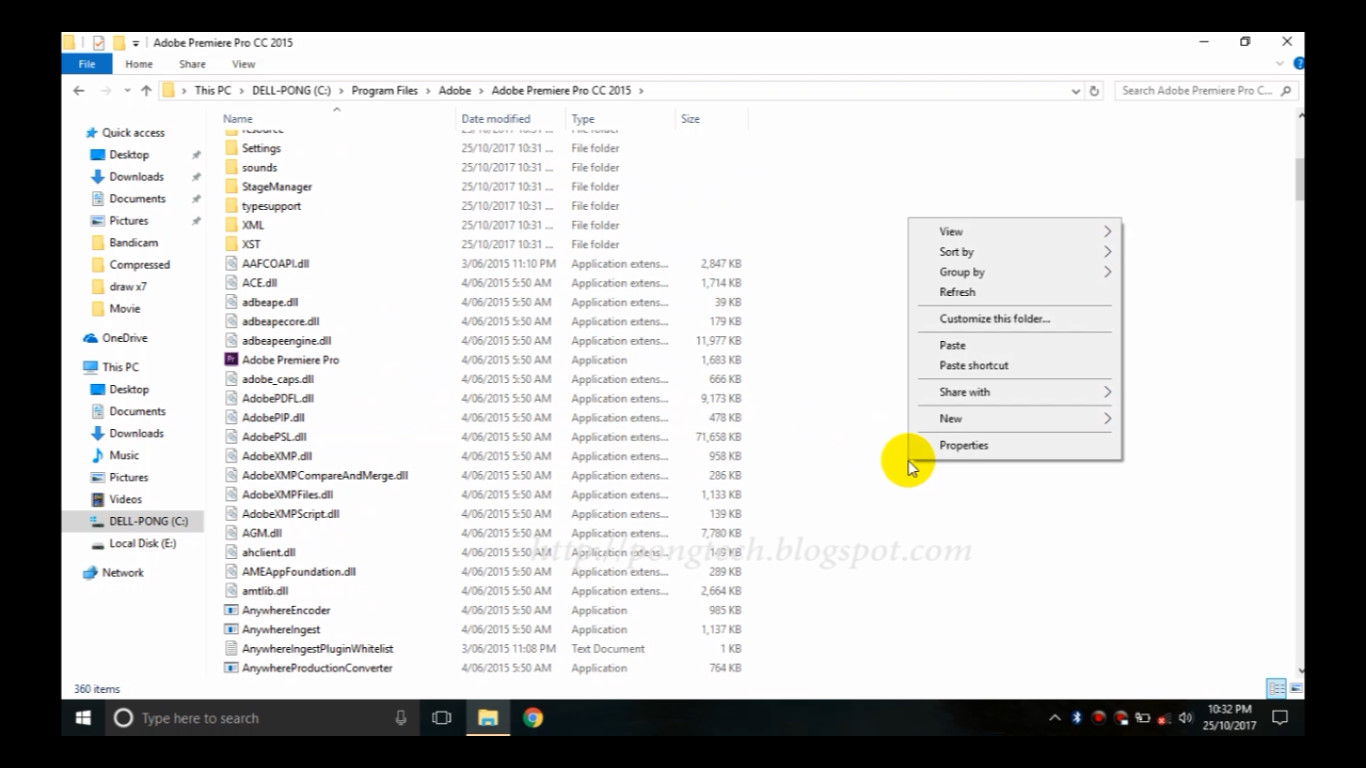
Task: Switch to large icons view layout
Action: tap(1296, 688)
